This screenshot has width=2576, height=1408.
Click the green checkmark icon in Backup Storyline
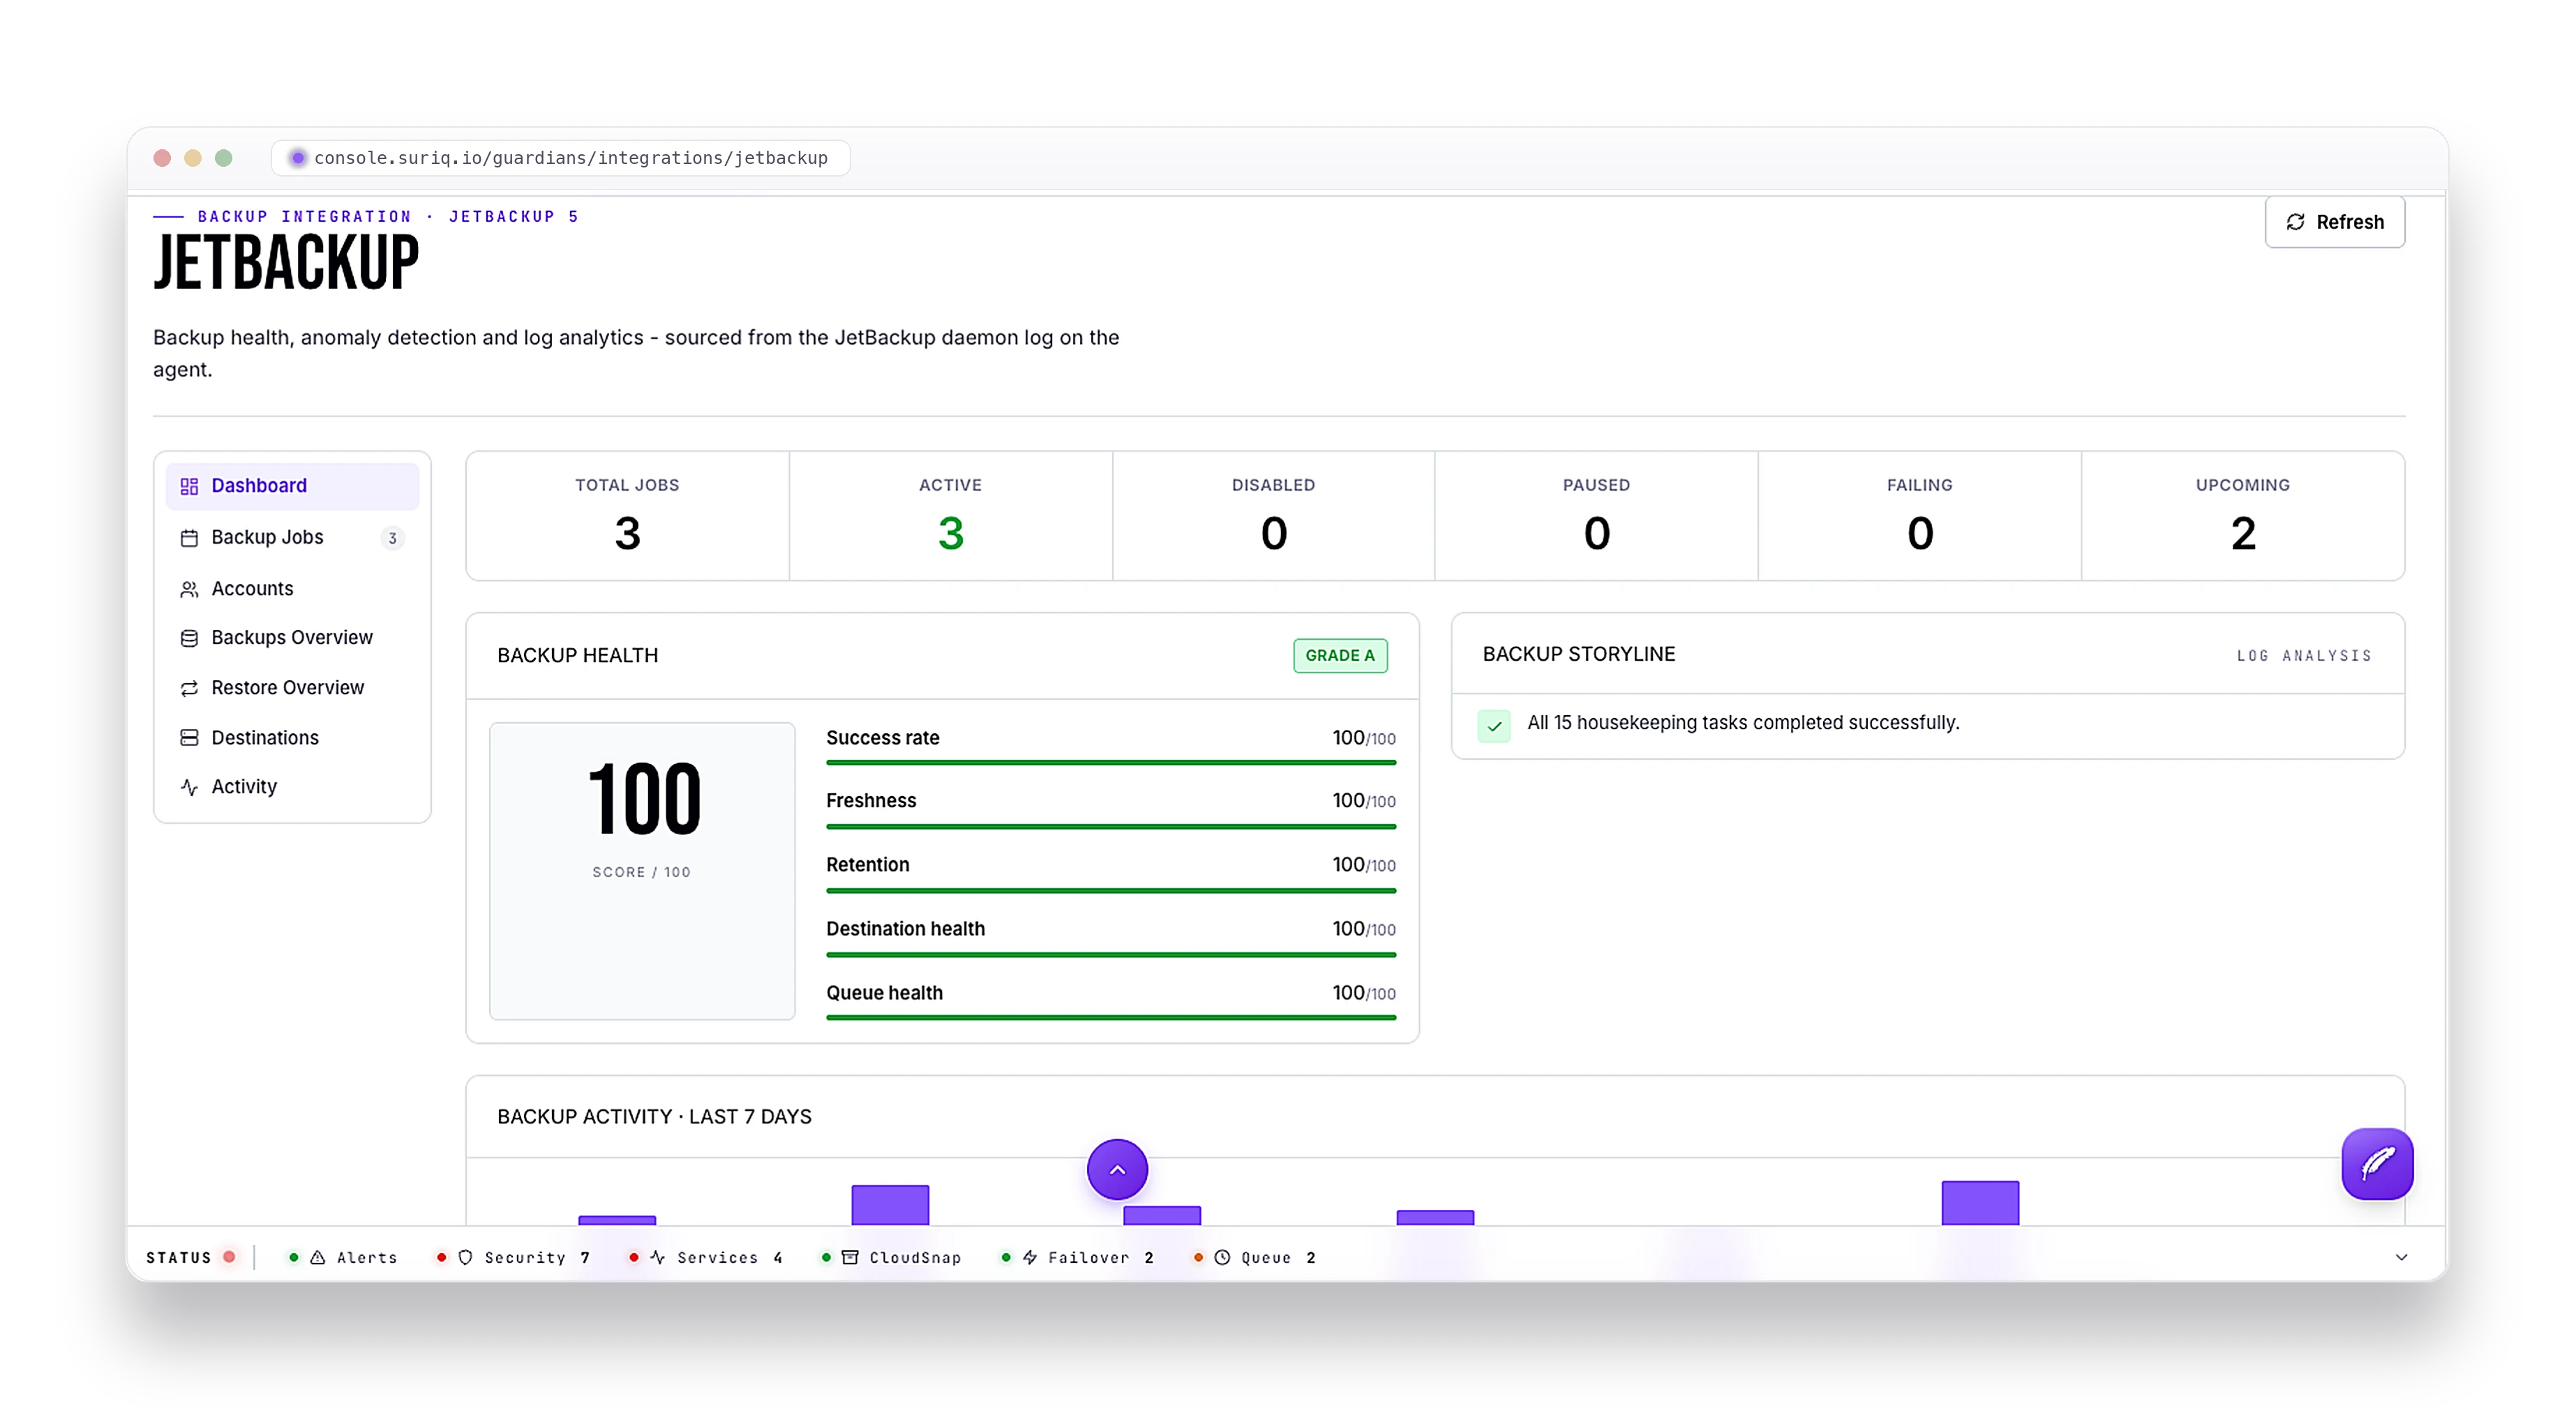1494,726
